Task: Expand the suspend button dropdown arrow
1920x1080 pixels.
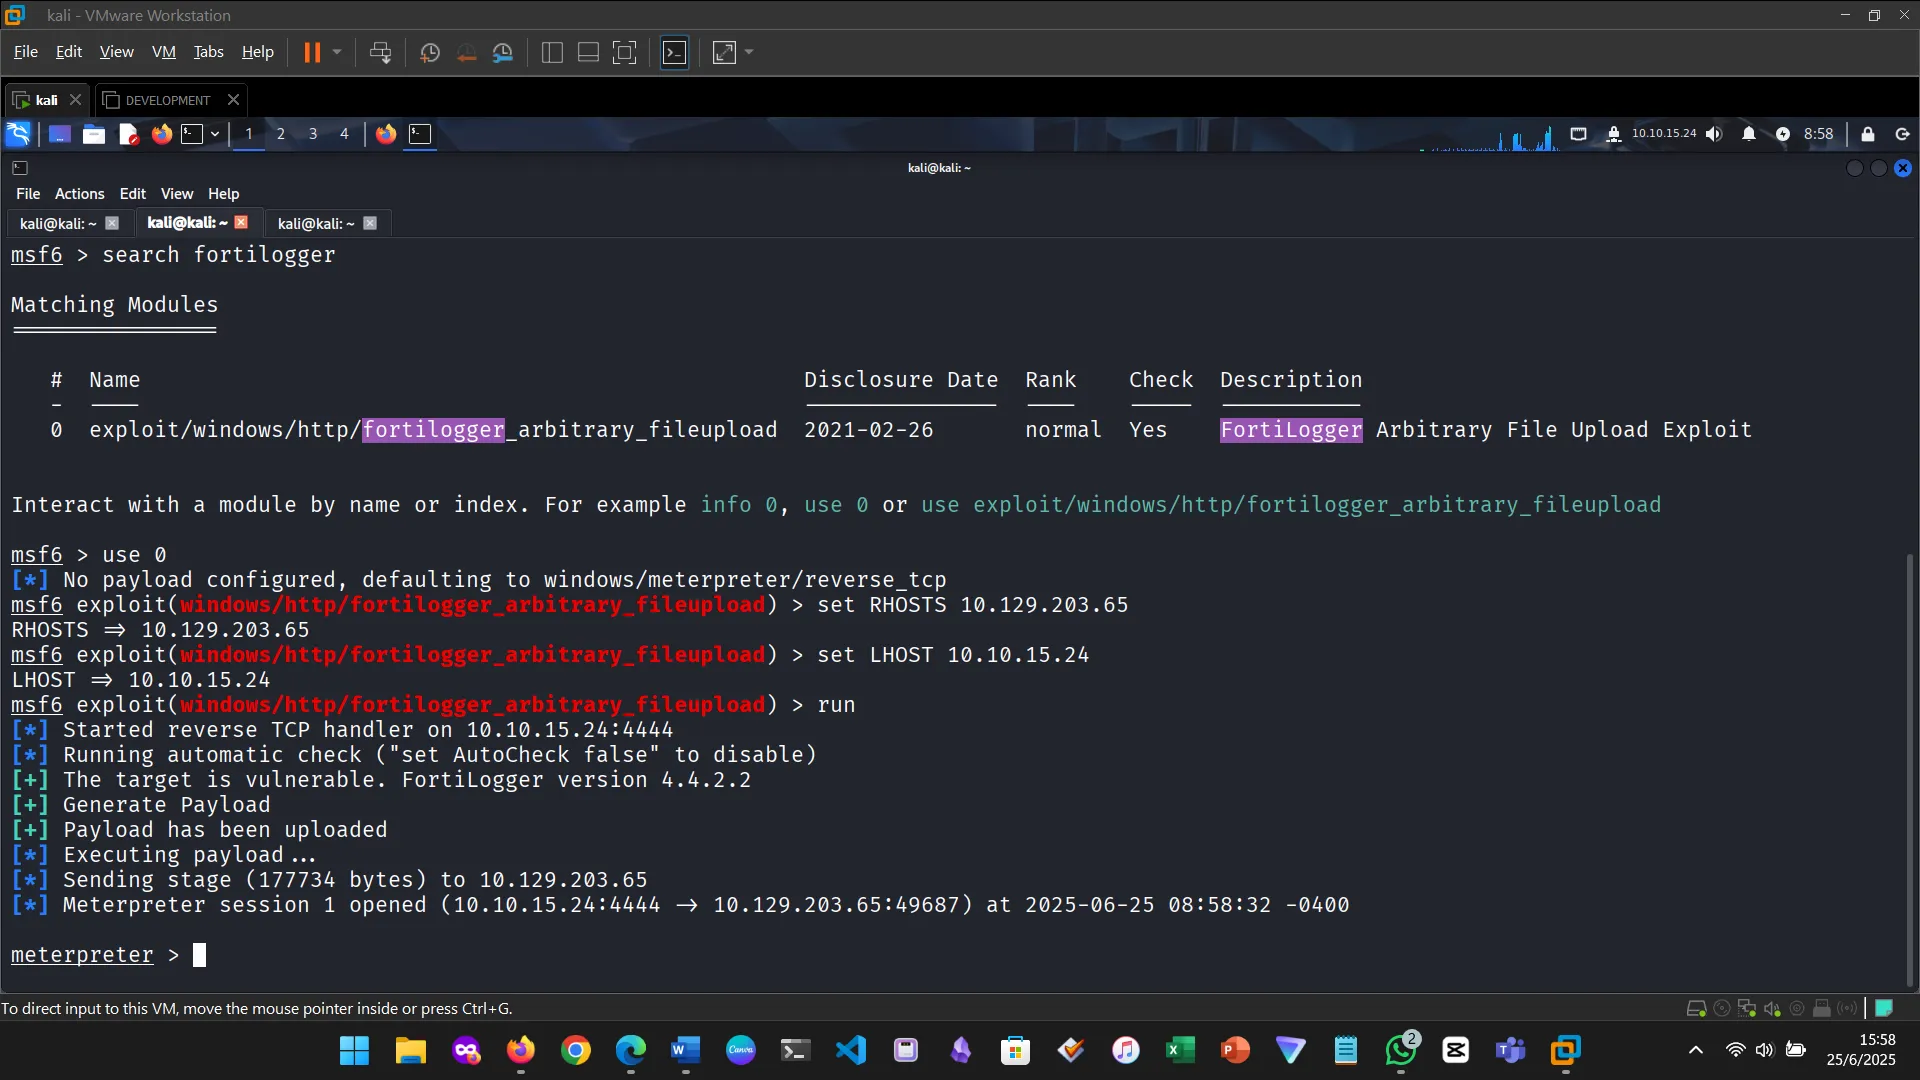Action: [x=337, y=52]
